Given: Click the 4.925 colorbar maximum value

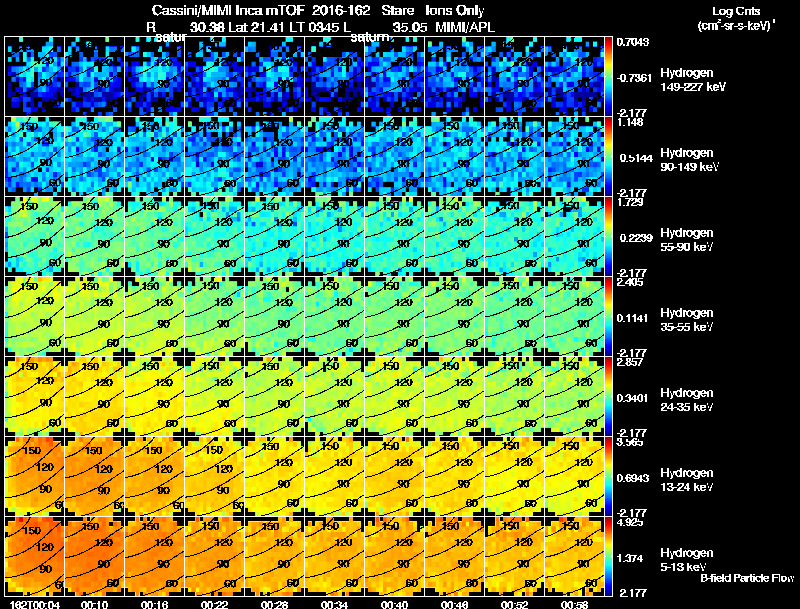Looking at the screenshot, I should point(630,522).
